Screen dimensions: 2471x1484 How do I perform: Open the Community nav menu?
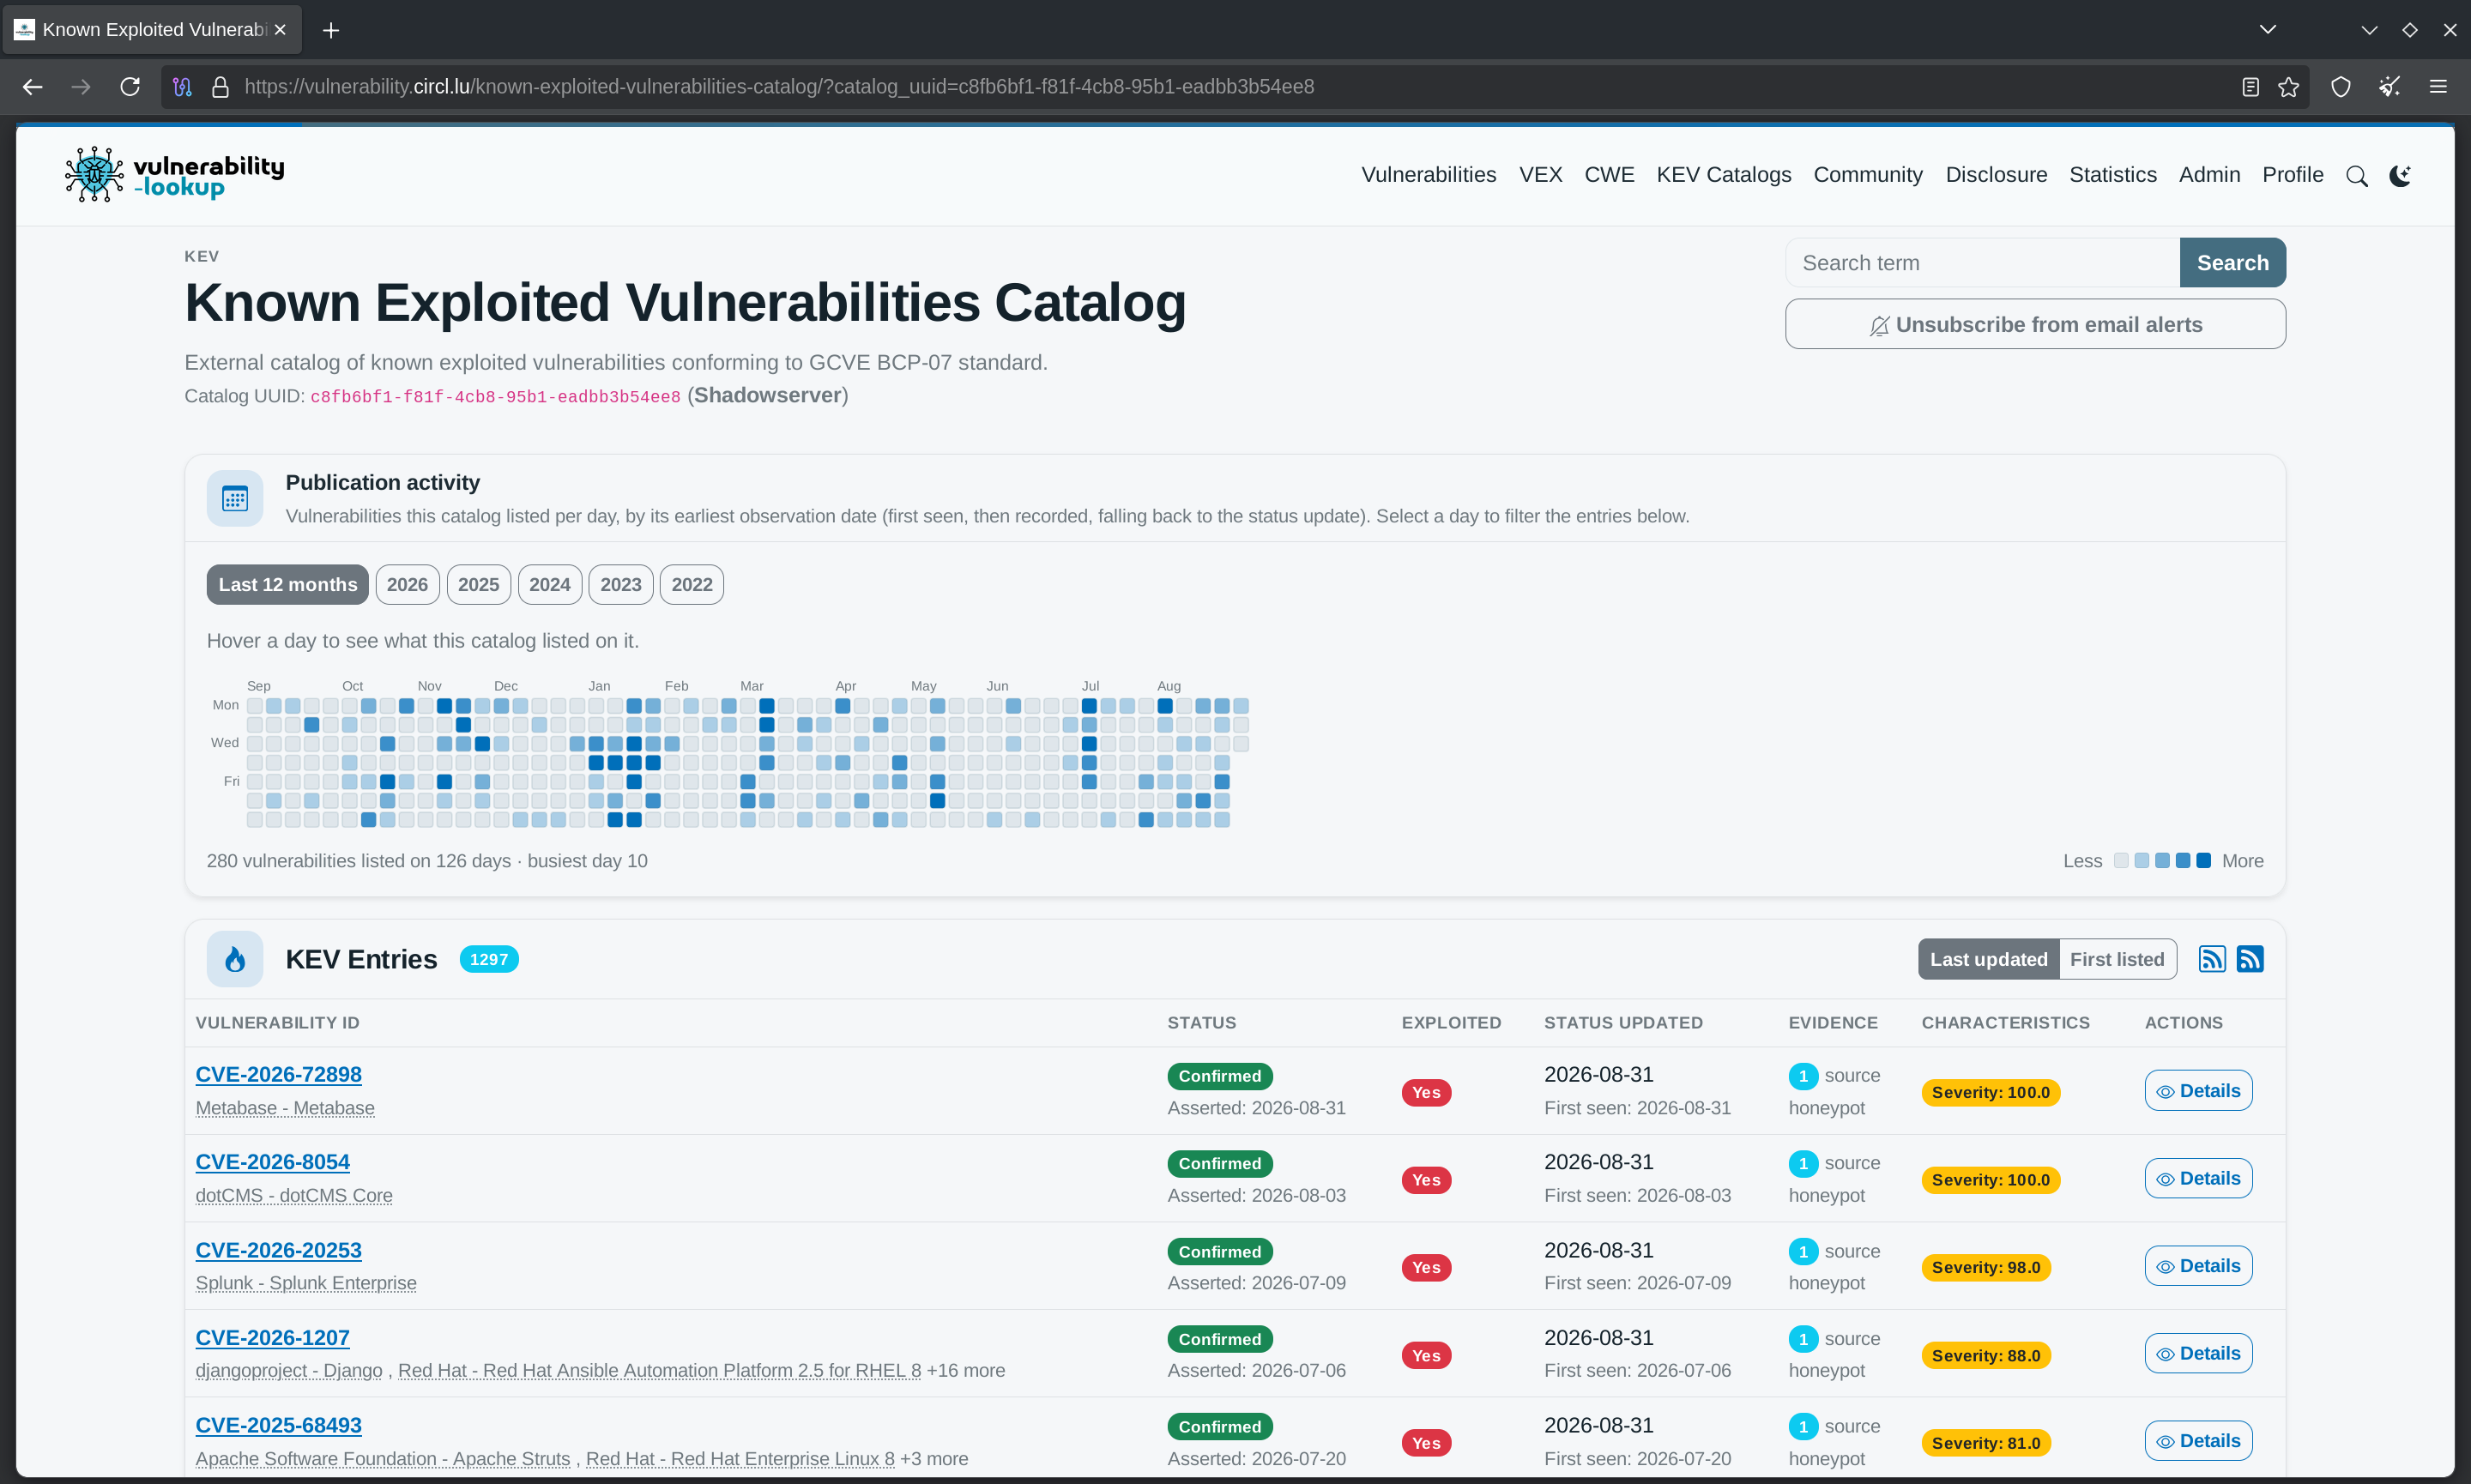point(1868,175)
